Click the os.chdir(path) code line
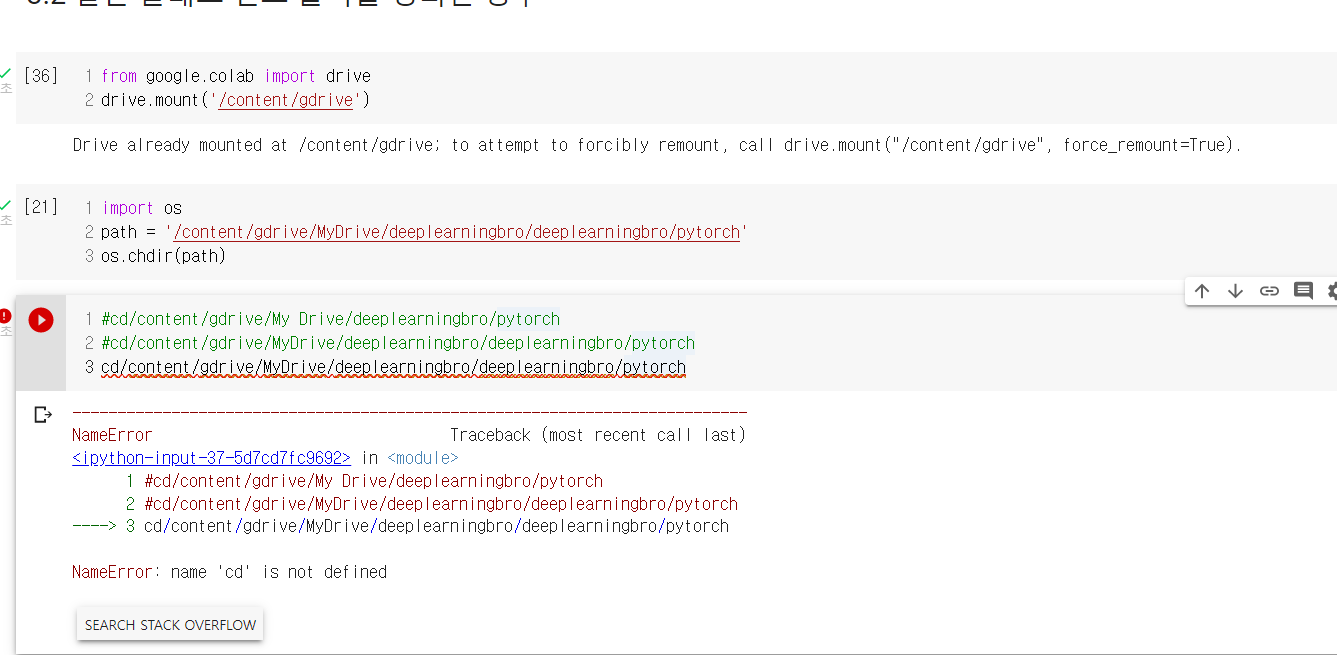This screenshot has width=1337, height=655. click(x=164, y=256)
